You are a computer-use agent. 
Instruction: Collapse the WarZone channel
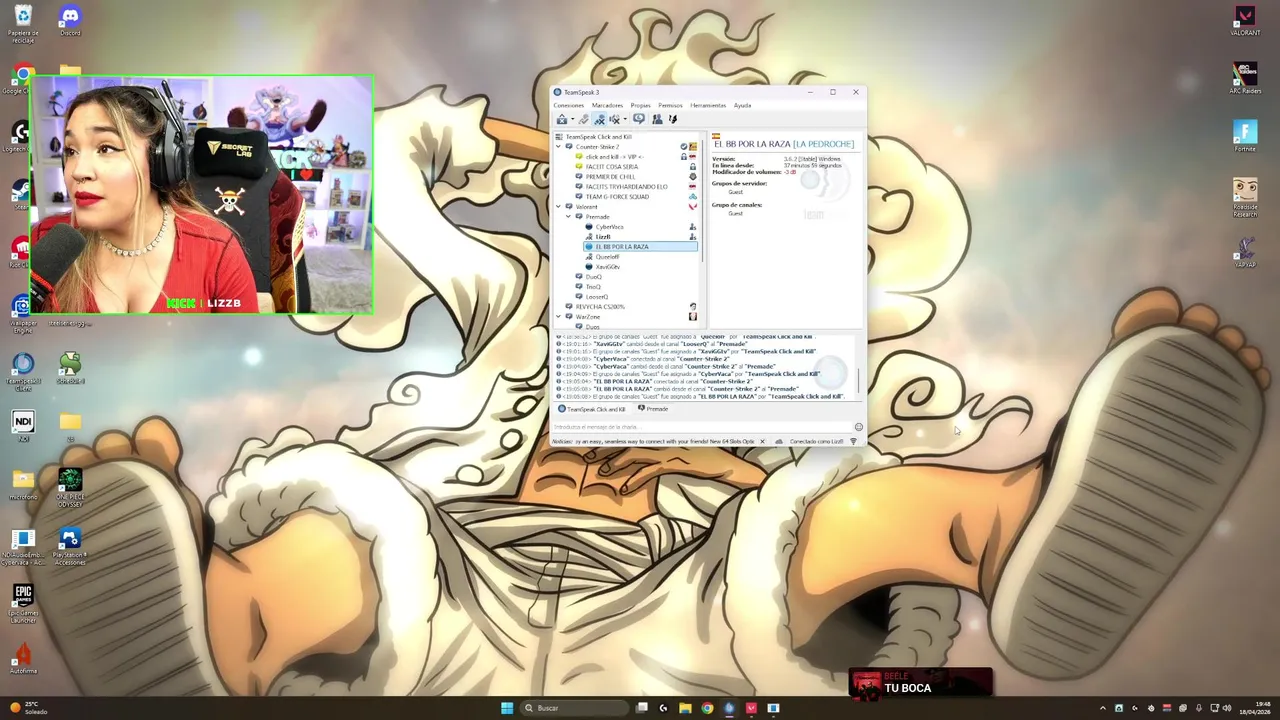[558, 317]
